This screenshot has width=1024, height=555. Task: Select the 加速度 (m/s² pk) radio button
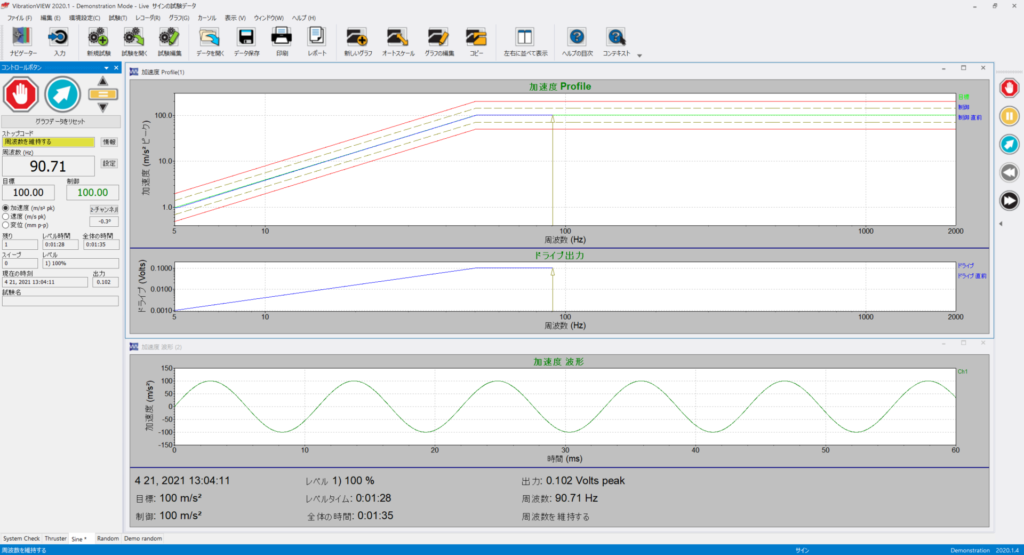[6, 208]
